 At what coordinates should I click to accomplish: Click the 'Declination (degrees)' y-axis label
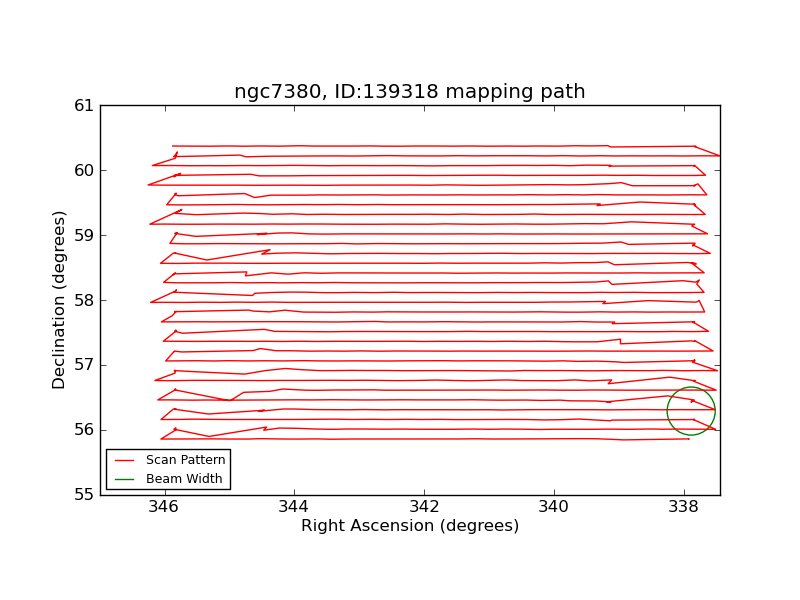pyautogui.click(x=60, y=300)
